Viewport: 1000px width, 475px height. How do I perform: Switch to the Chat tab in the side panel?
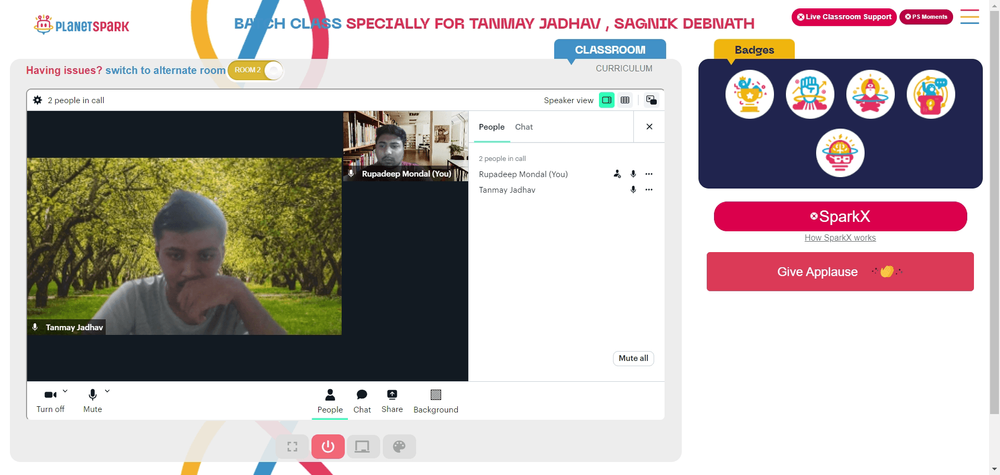coord(524,127)
